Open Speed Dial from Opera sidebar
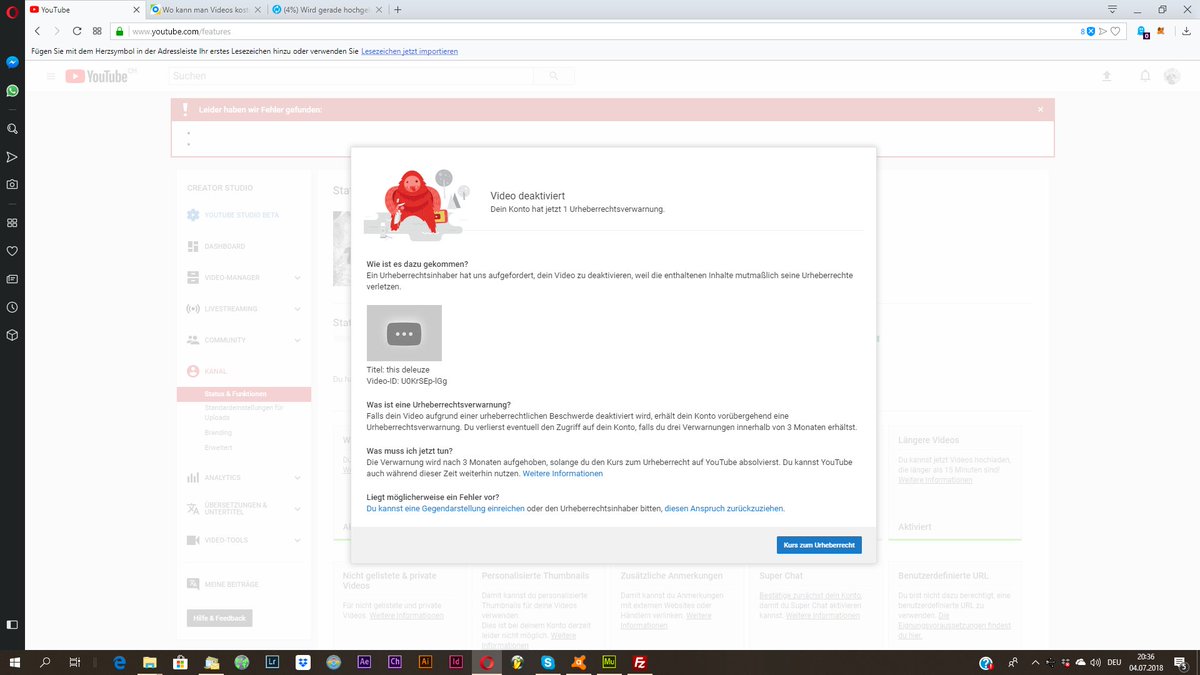Screen dimensions: 1200x675 [x=12, y=222]
